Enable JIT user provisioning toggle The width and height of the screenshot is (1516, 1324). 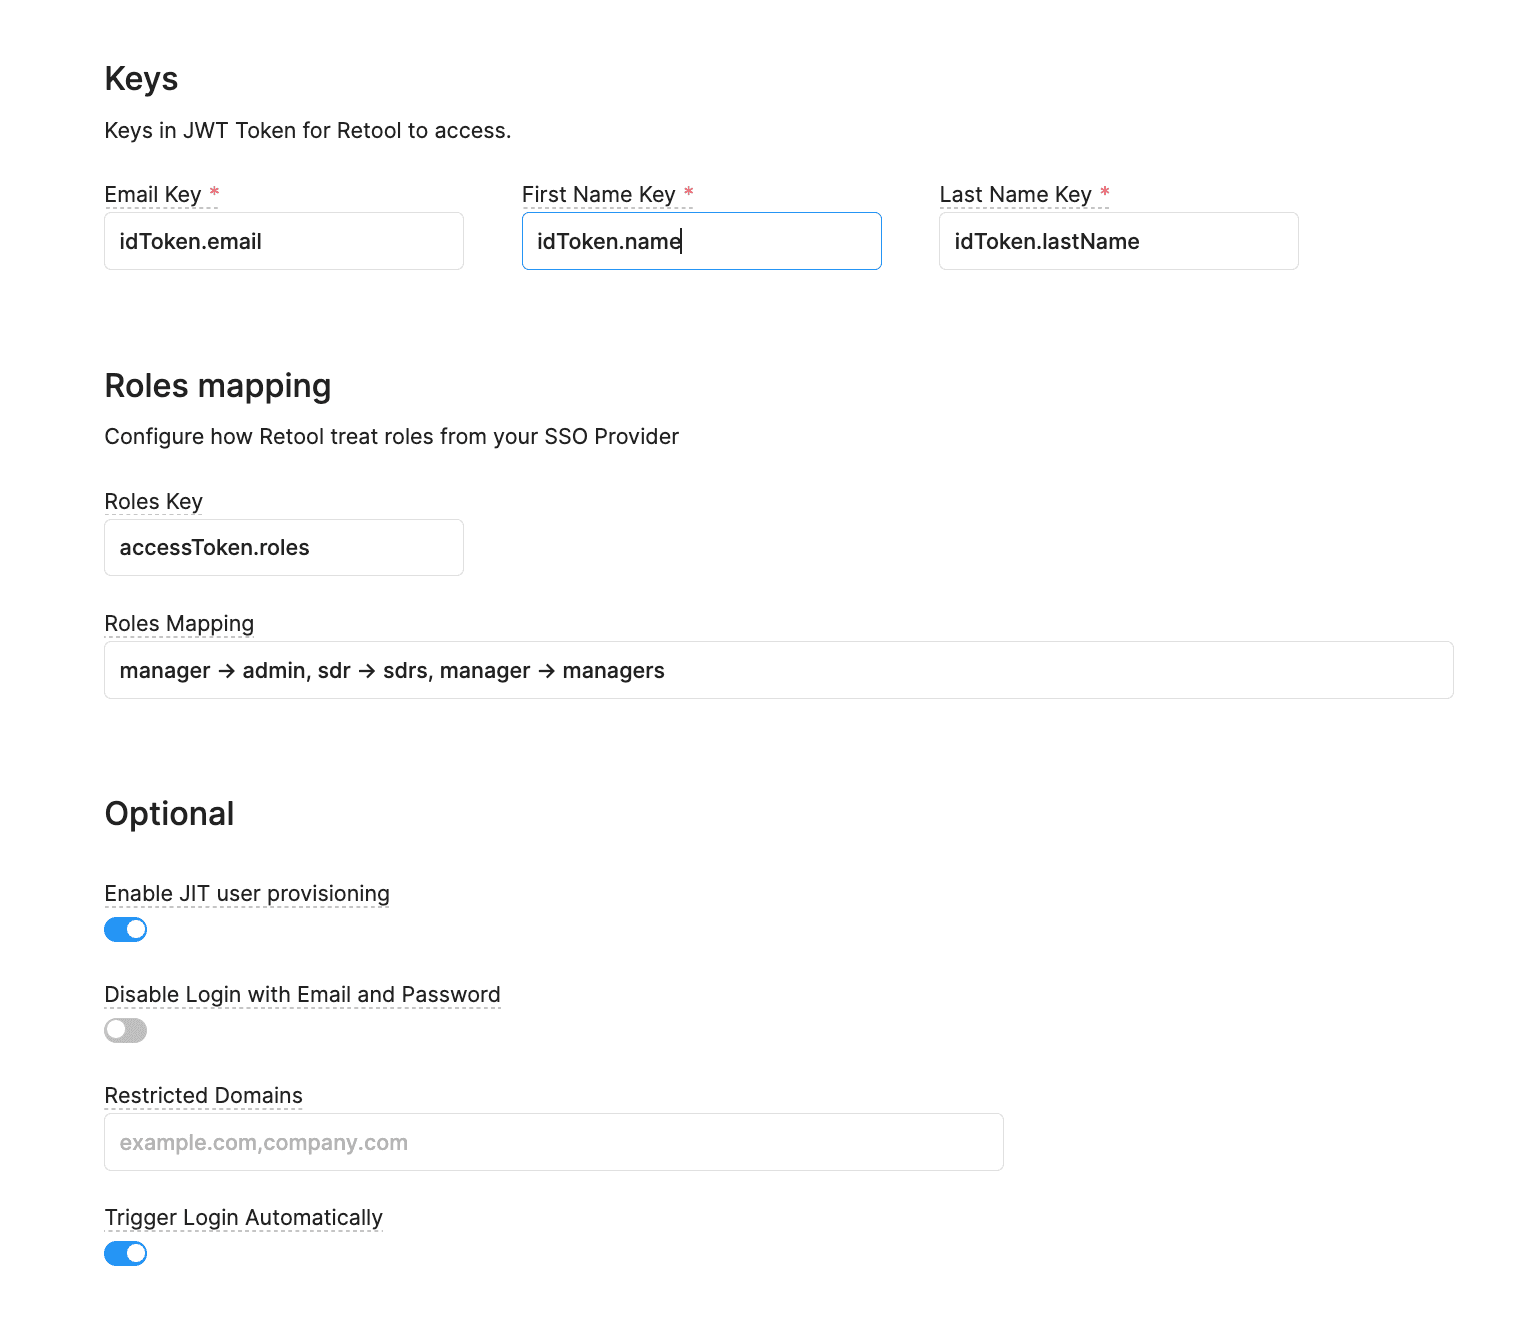(x=125, y=929)
